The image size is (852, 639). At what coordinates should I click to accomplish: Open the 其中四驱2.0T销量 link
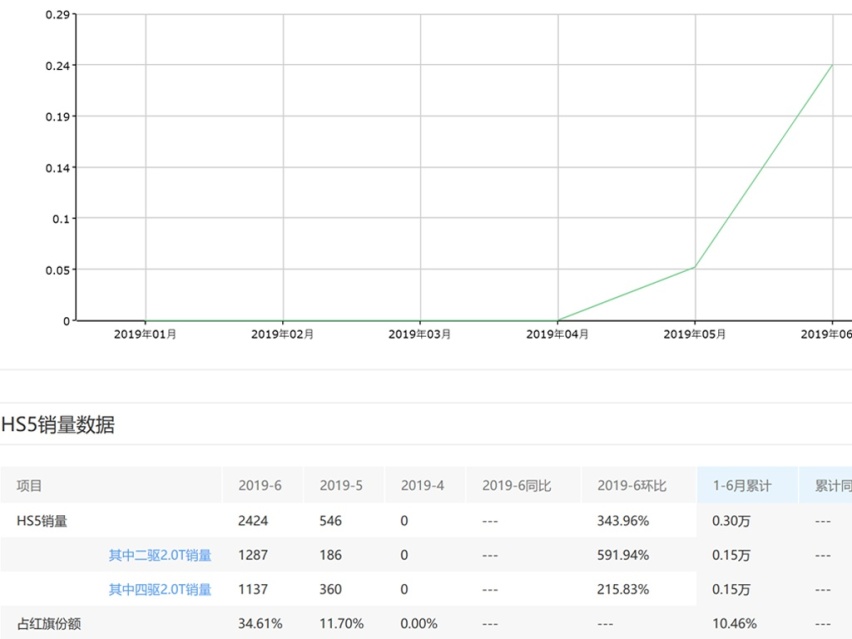click(160, 590)
